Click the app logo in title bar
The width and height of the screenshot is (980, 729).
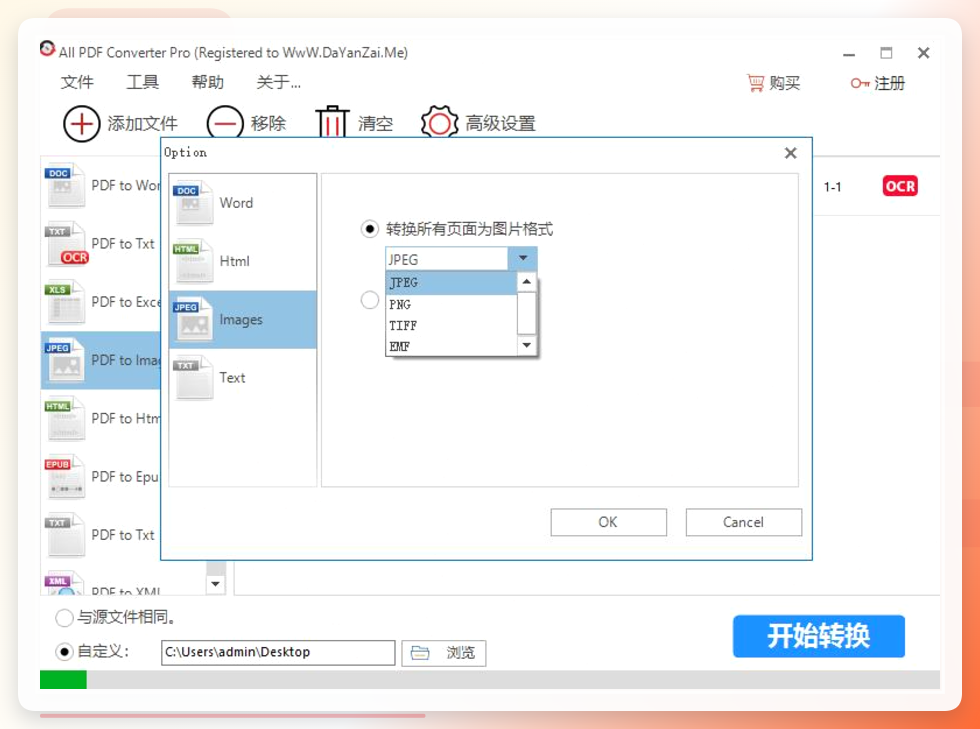tap(47, 49)
